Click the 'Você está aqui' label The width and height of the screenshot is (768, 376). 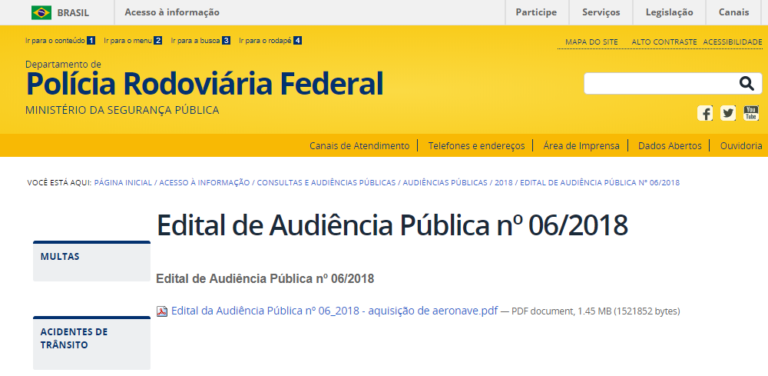(x=59, y=183)
